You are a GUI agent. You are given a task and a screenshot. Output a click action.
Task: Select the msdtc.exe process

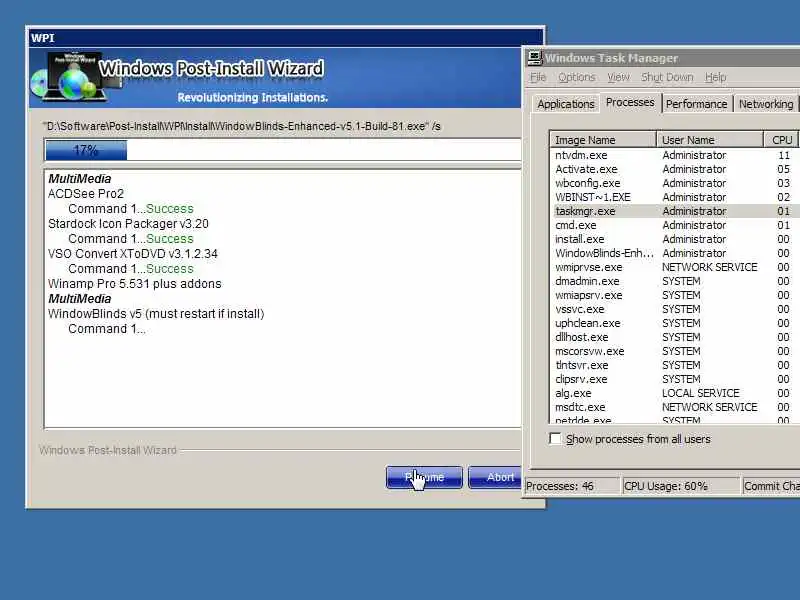coord(674,408)
